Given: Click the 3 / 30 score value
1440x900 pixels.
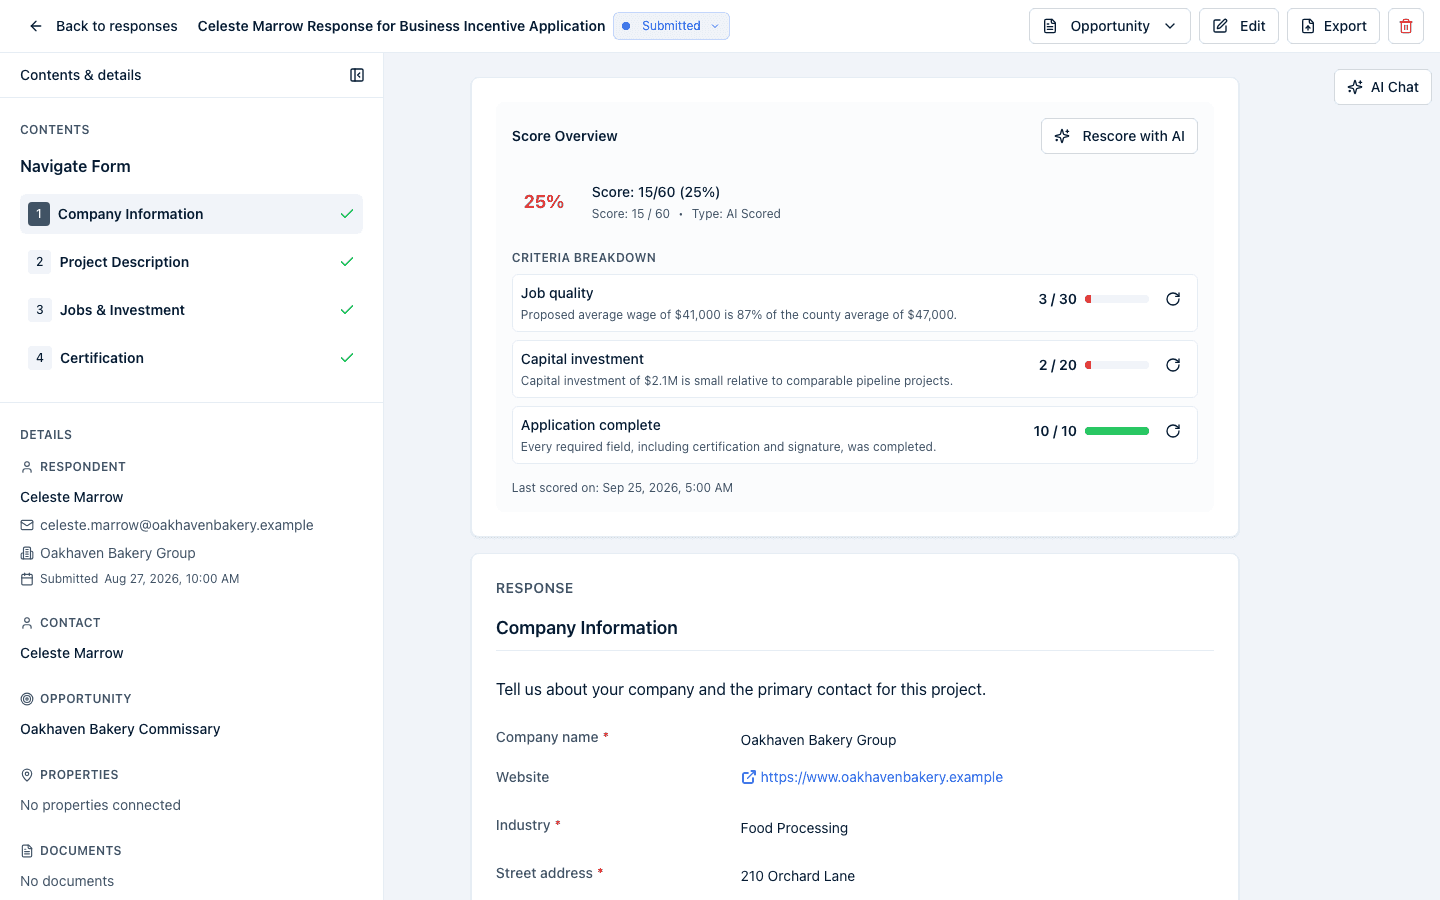Looking at the screenshot, I should [1057, 299].
